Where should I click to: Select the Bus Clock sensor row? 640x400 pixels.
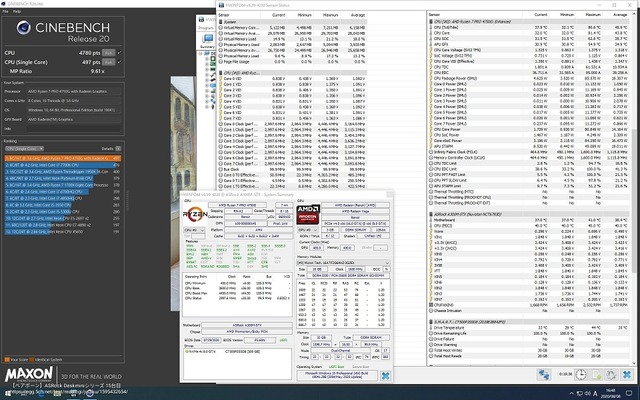293,169
